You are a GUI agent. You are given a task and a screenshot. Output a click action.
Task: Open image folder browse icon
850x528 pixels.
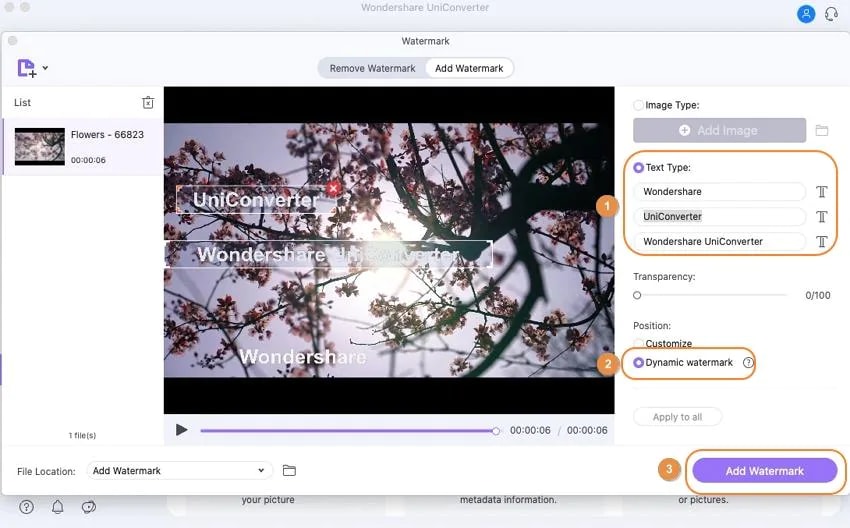(x=822, y=131)
